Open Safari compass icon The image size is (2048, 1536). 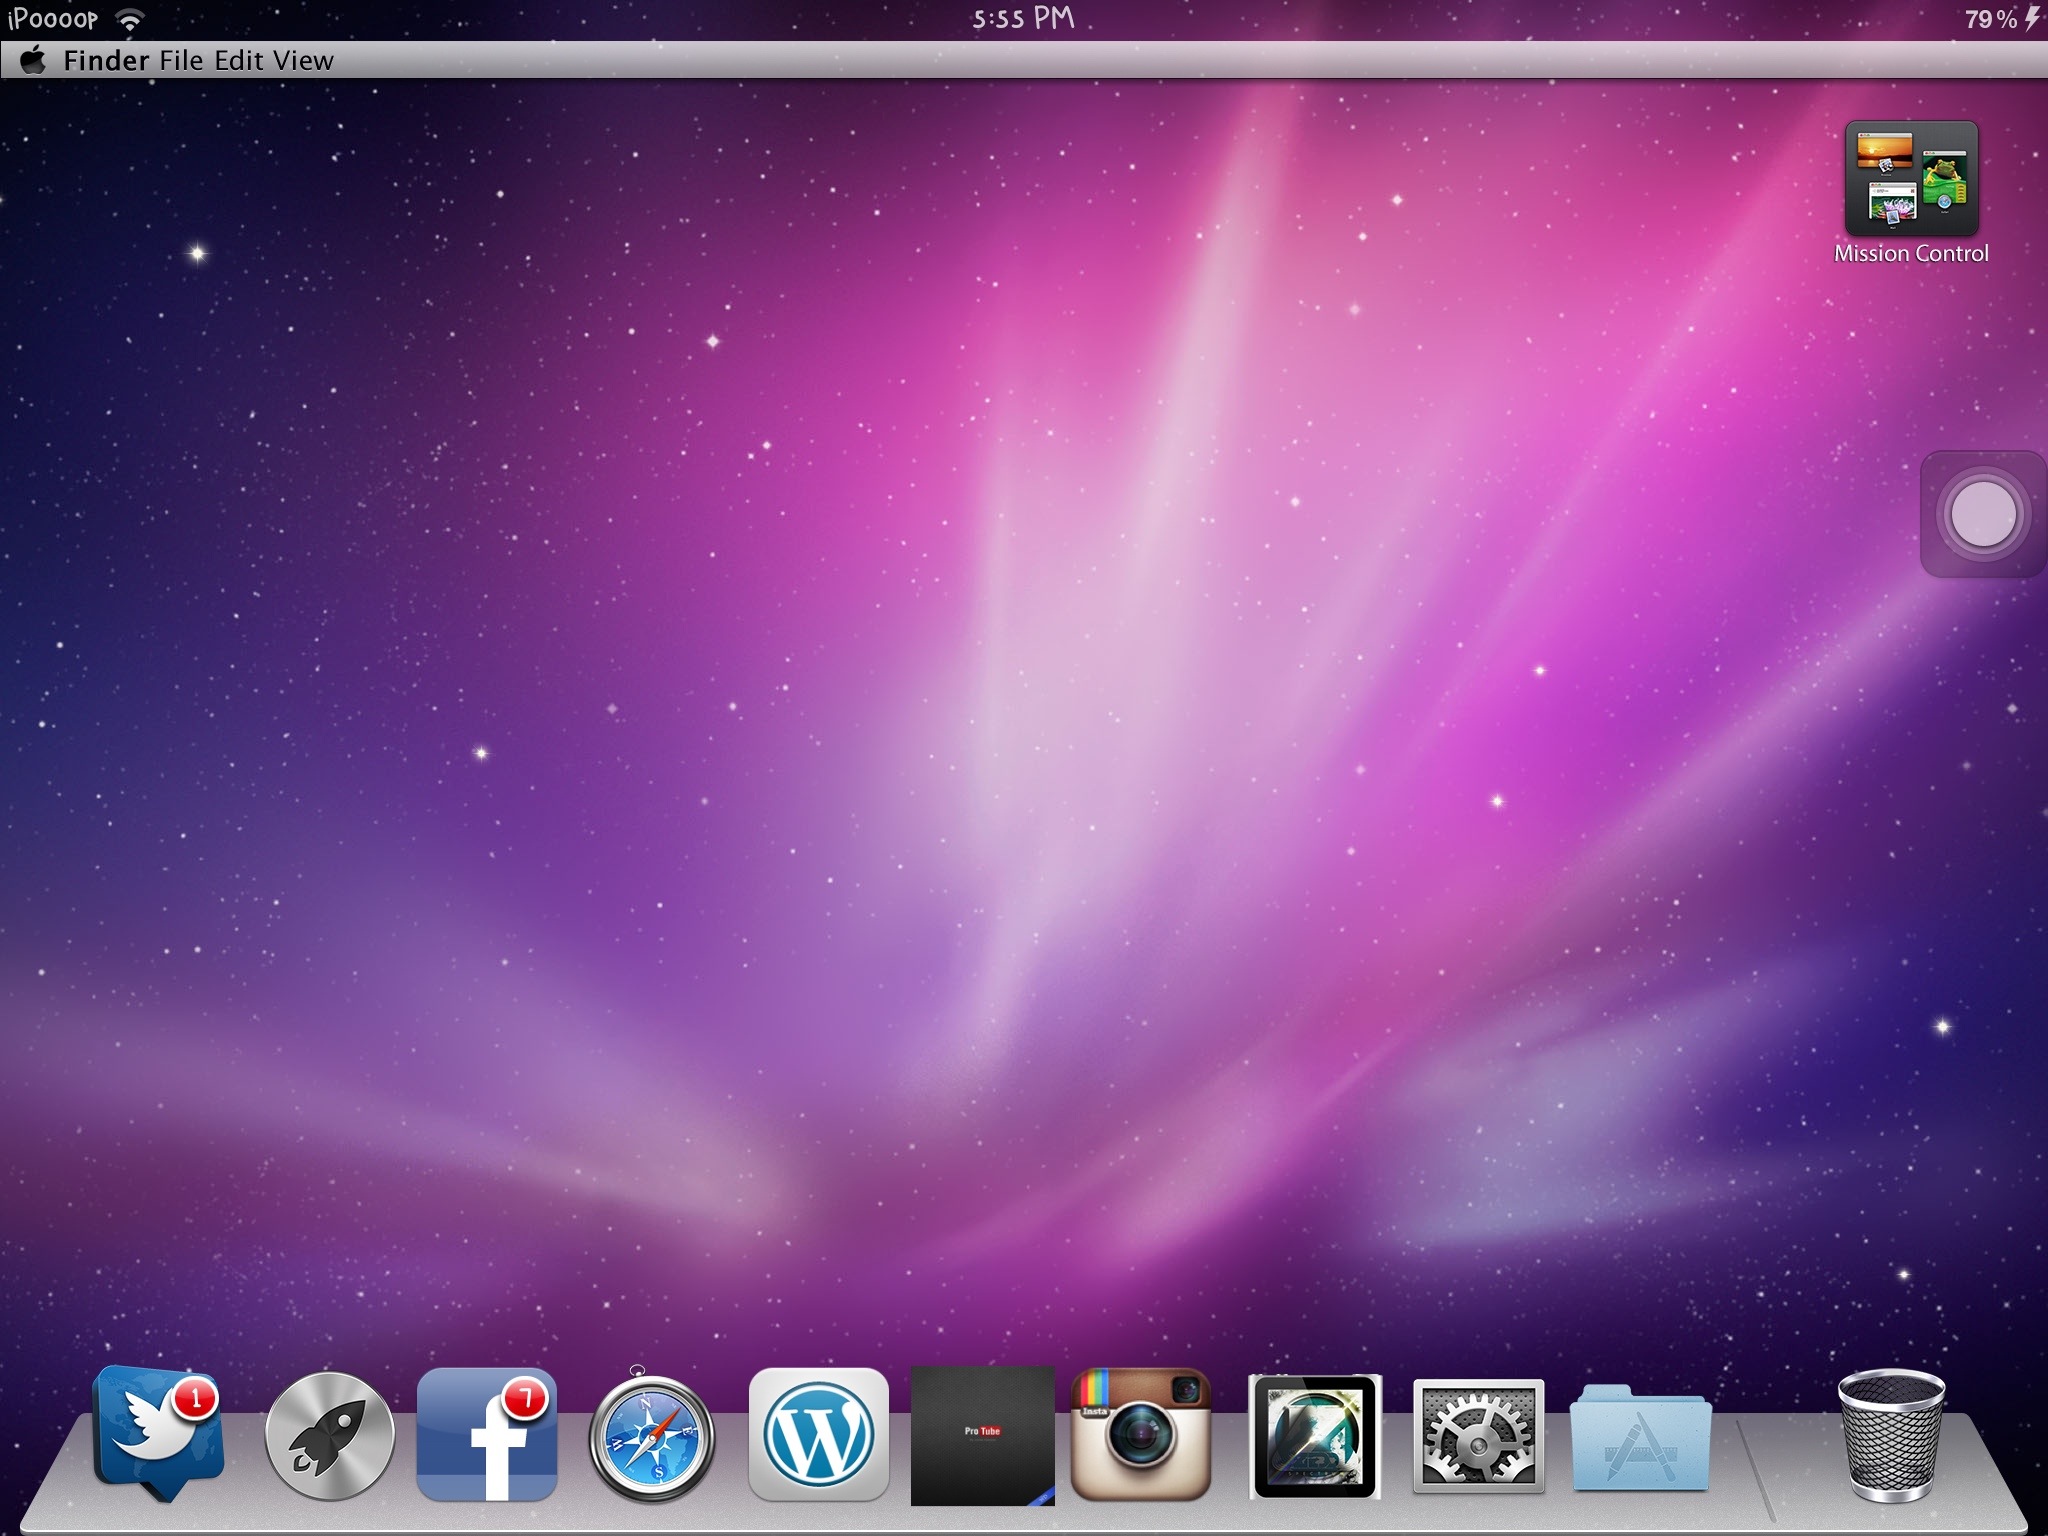pos(651,1439)
